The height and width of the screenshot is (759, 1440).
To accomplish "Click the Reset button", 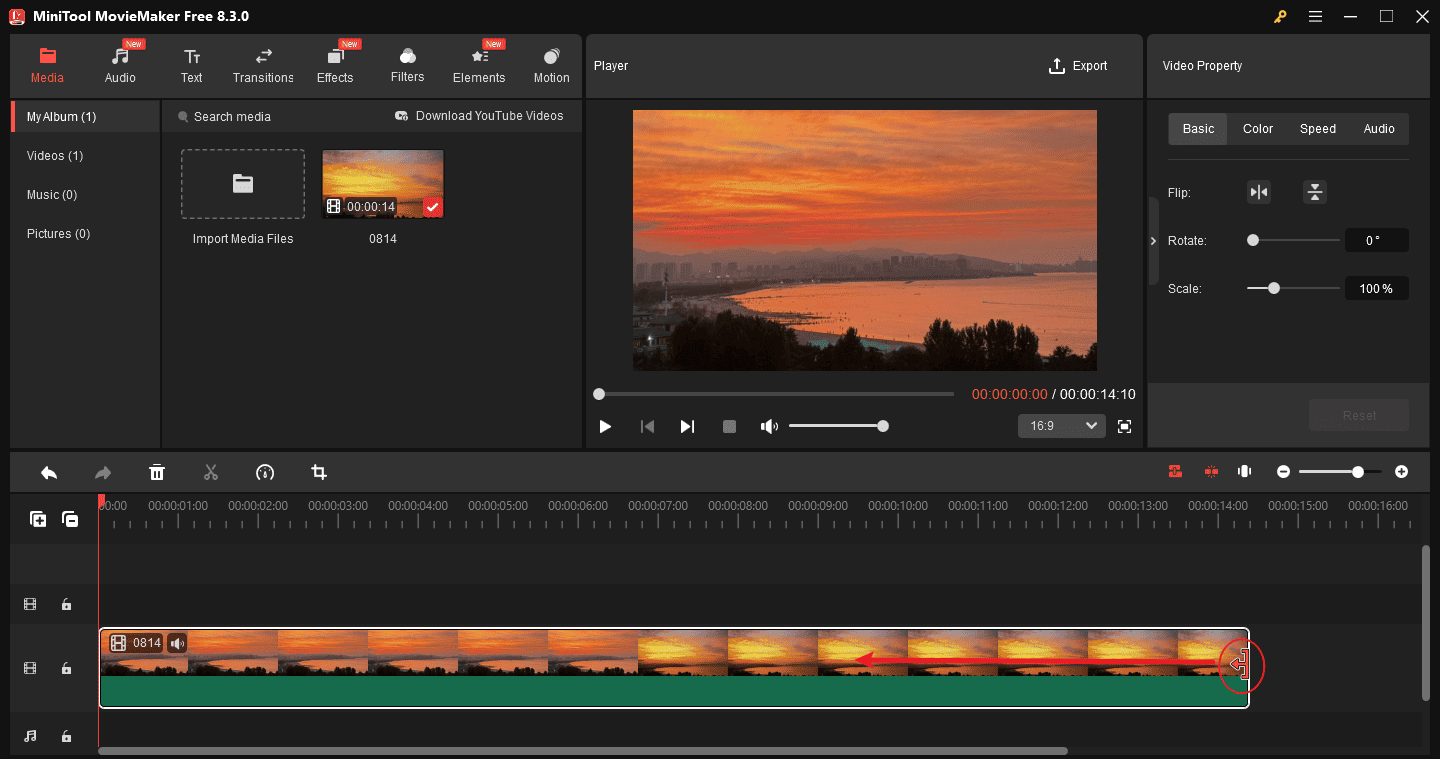I will coord(1359,415).
